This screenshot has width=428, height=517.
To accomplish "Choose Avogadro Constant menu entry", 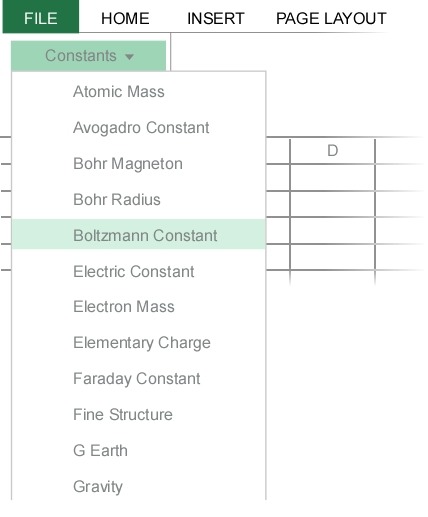I will (x=139, y=128).
